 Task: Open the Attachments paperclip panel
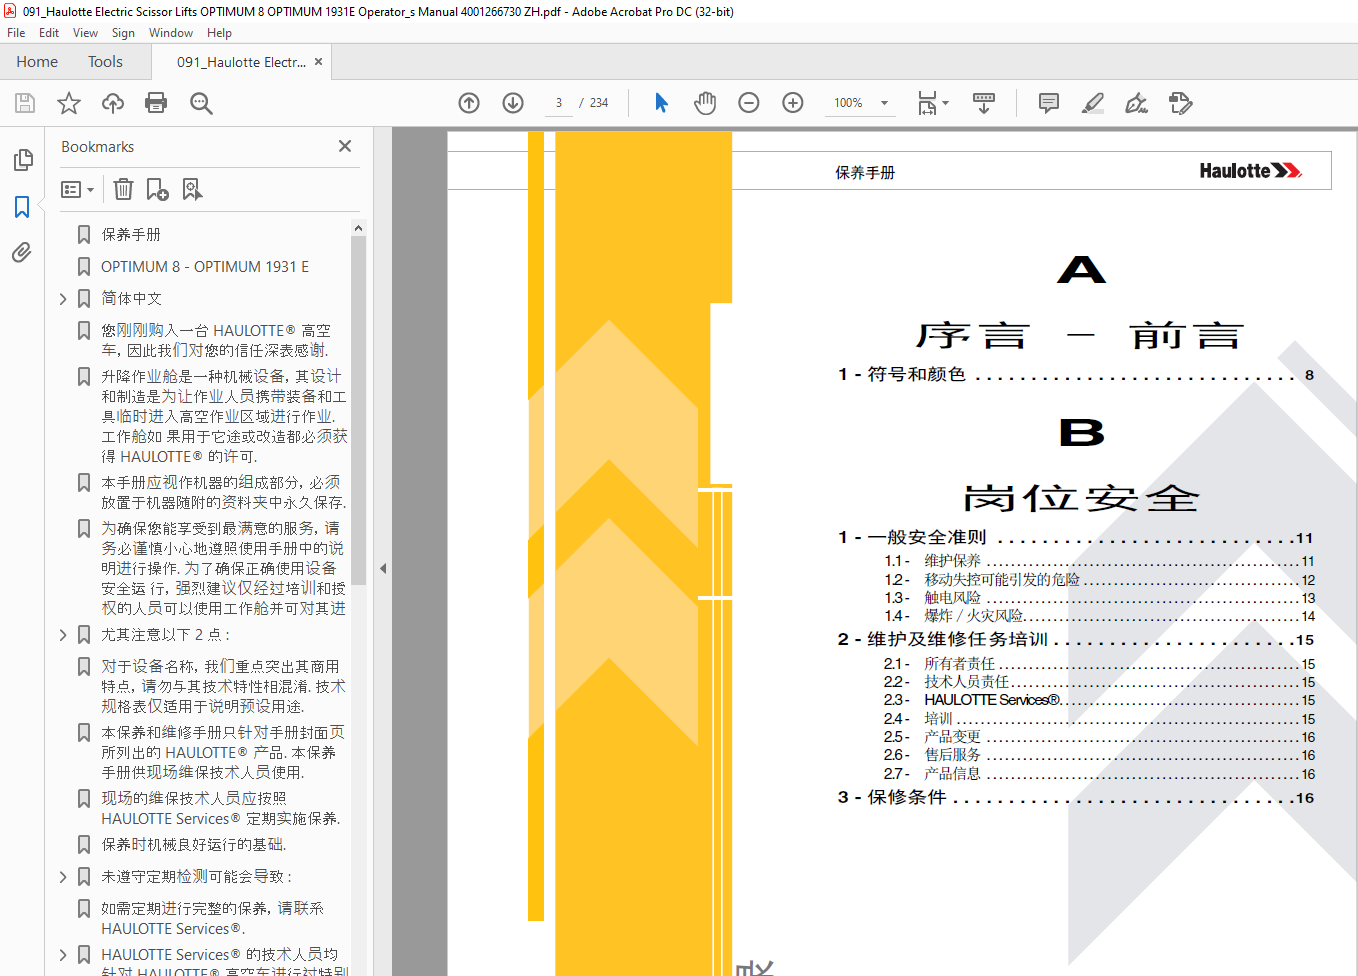click(22, 252)
